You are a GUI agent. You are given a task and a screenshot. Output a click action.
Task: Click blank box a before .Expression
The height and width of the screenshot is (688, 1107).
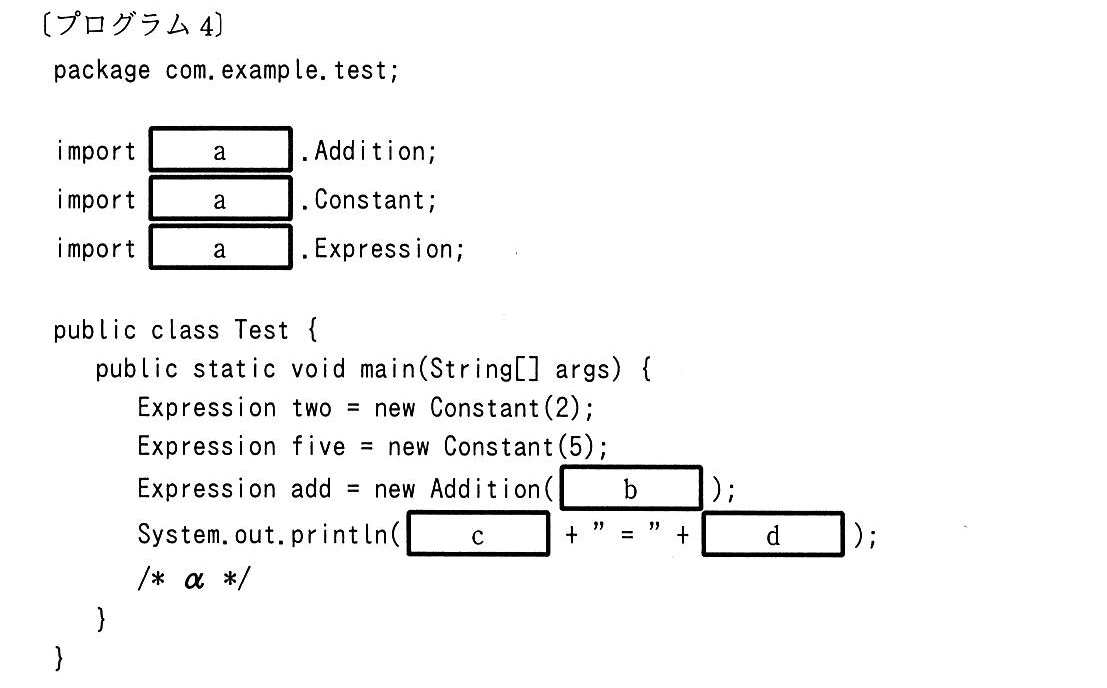pyautogui.click(x=220, y=247)
